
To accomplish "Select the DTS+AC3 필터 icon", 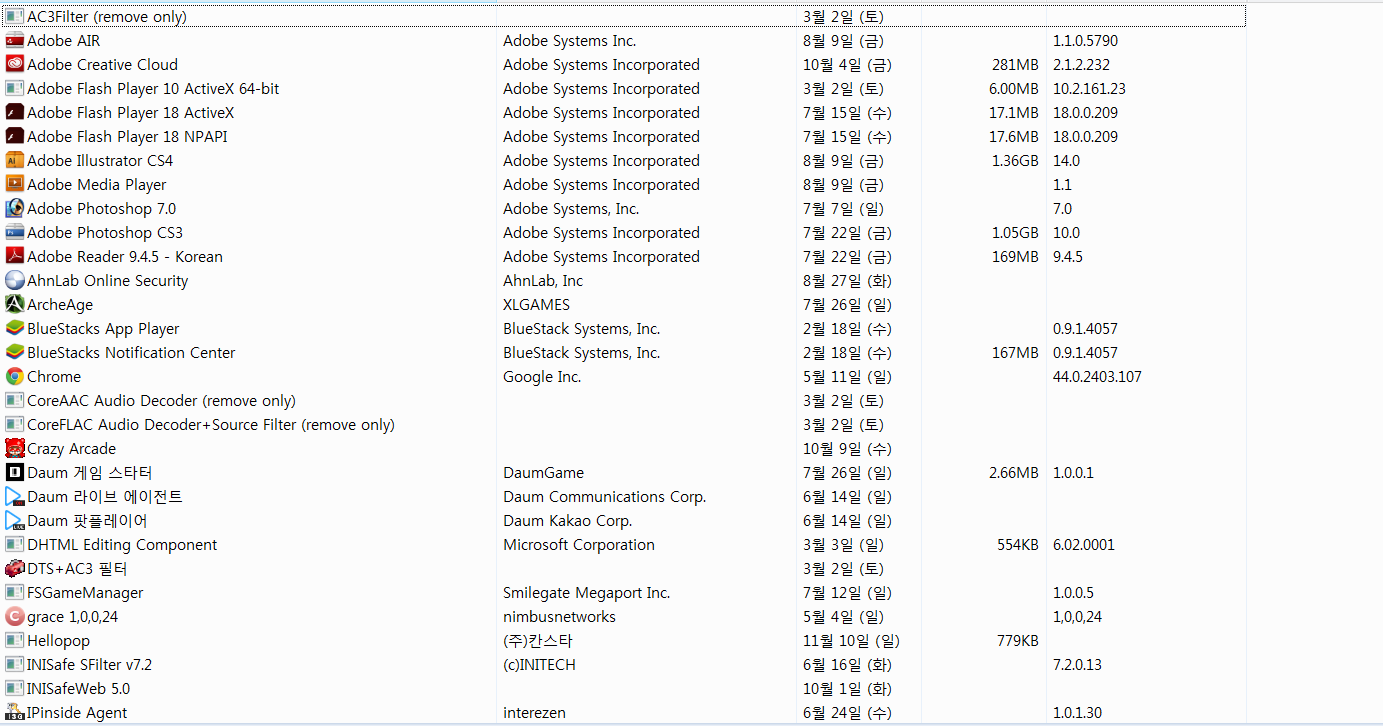I will (x=14, y=569).
